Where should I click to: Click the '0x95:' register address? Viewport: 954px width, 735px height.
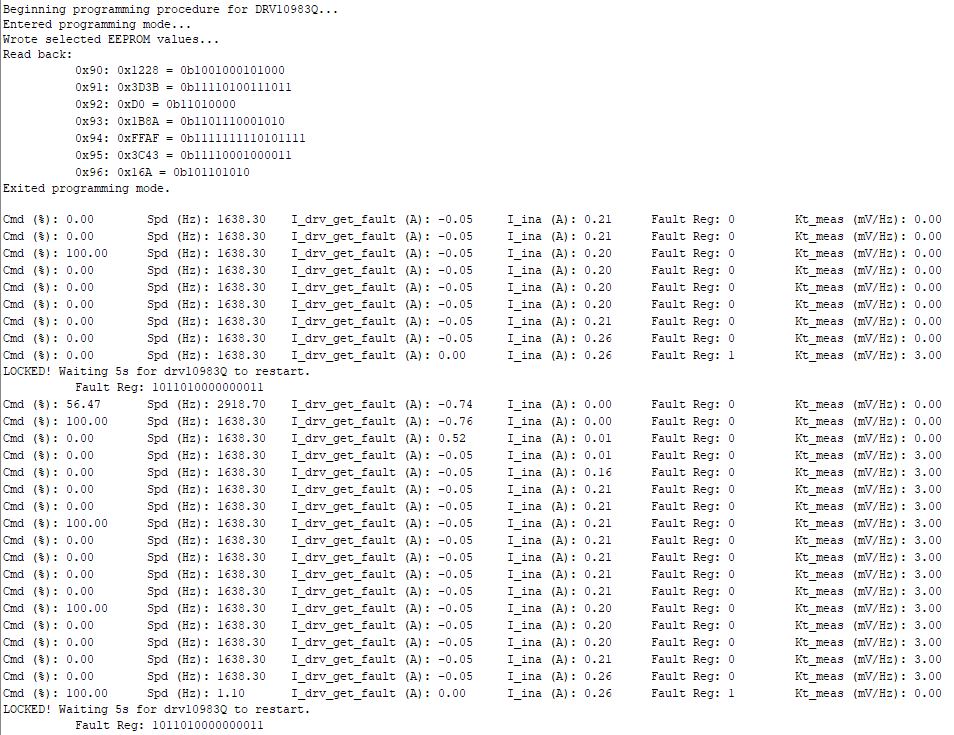[x=92, y=156]
